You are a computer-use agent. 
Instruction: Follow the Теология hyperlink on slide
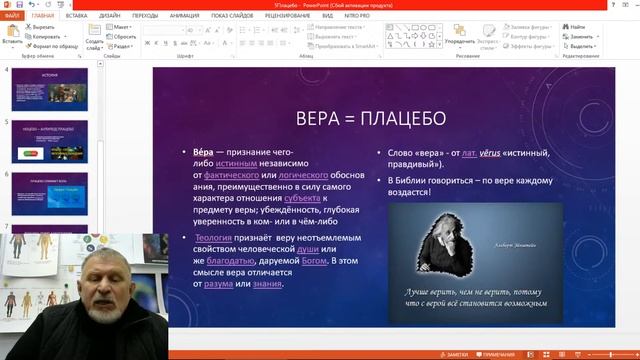coord(213,238)
